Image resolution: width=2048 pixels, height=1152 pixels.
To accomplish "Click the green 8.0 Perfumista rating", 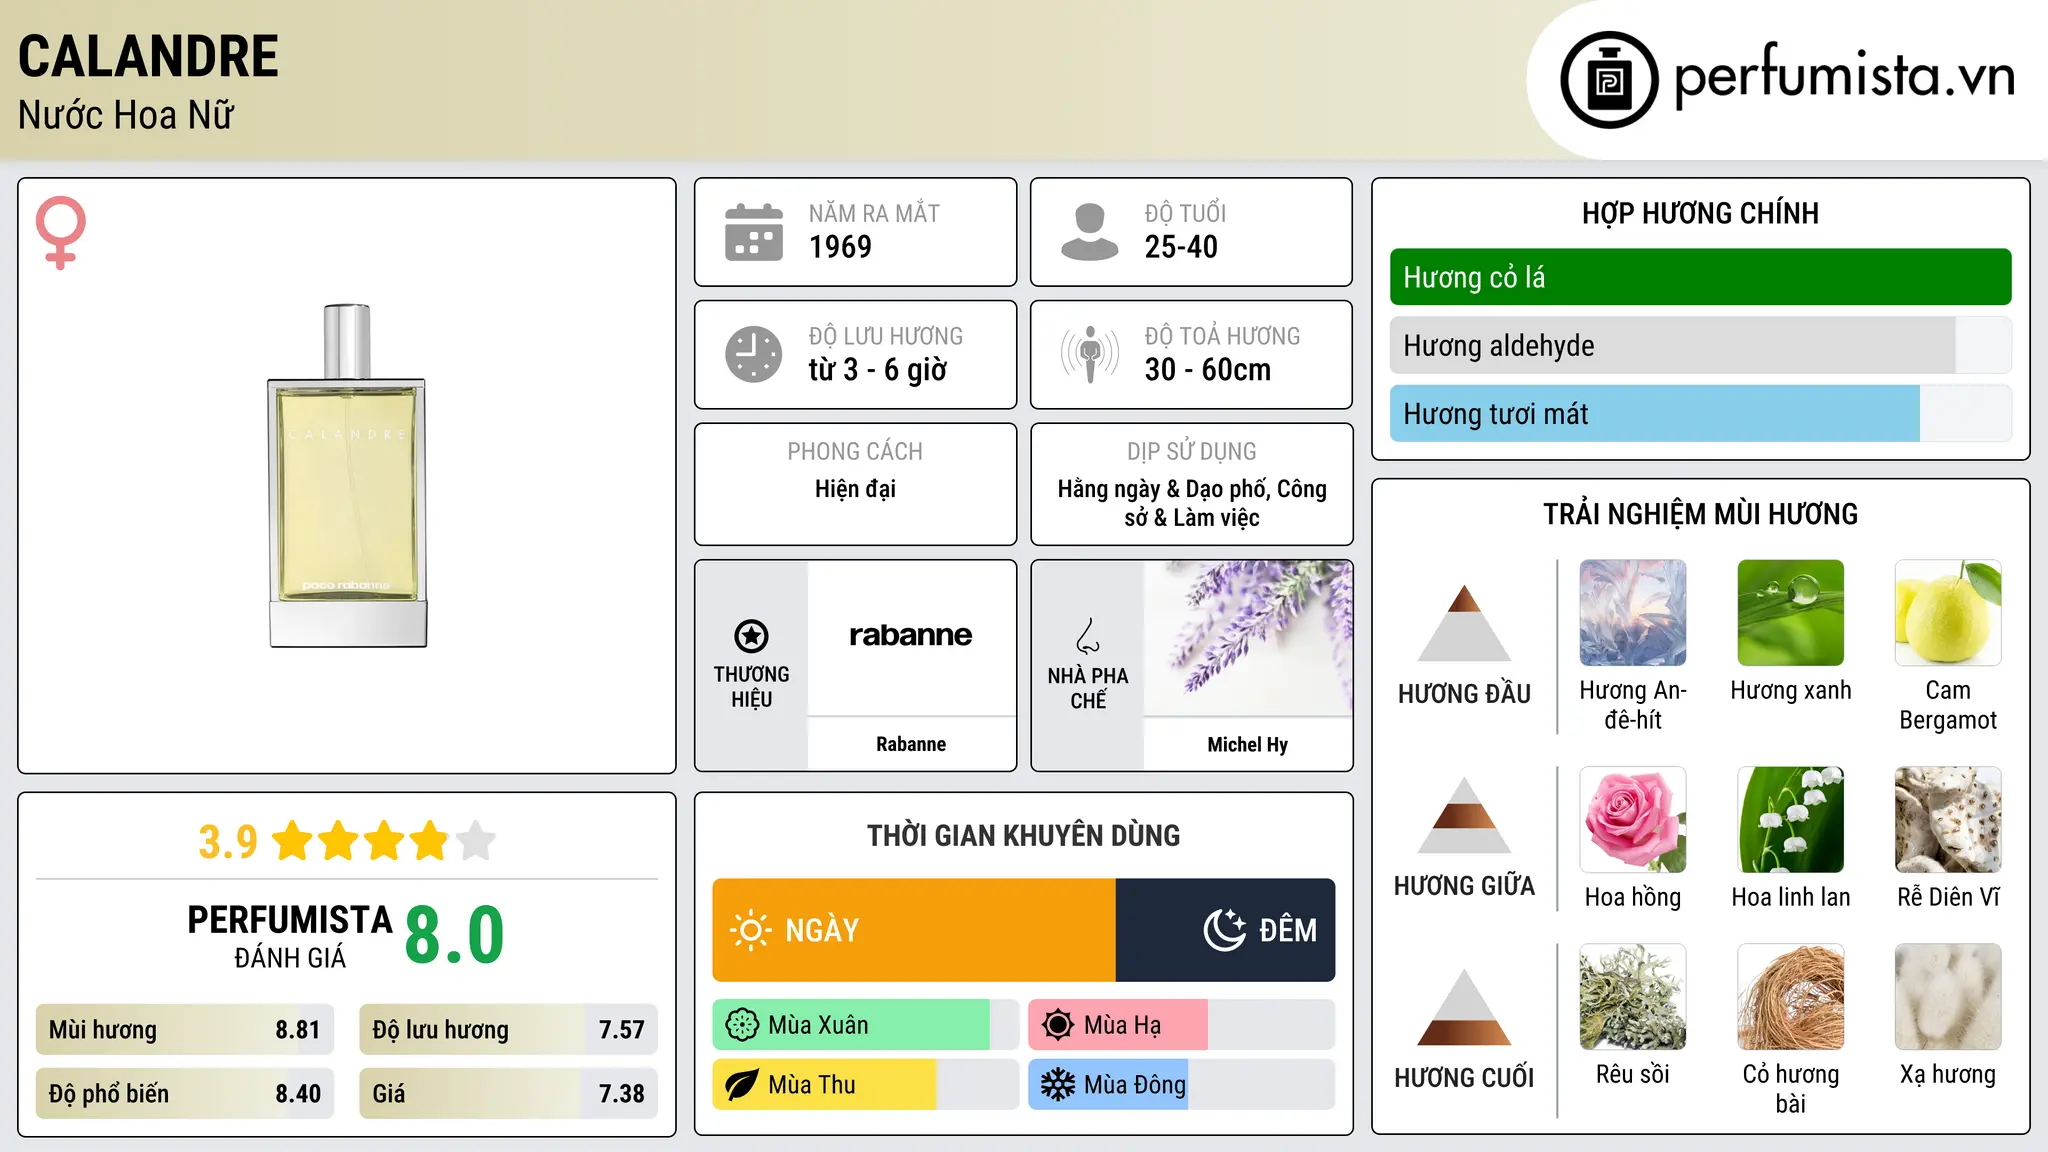I will tap(455, 936).
